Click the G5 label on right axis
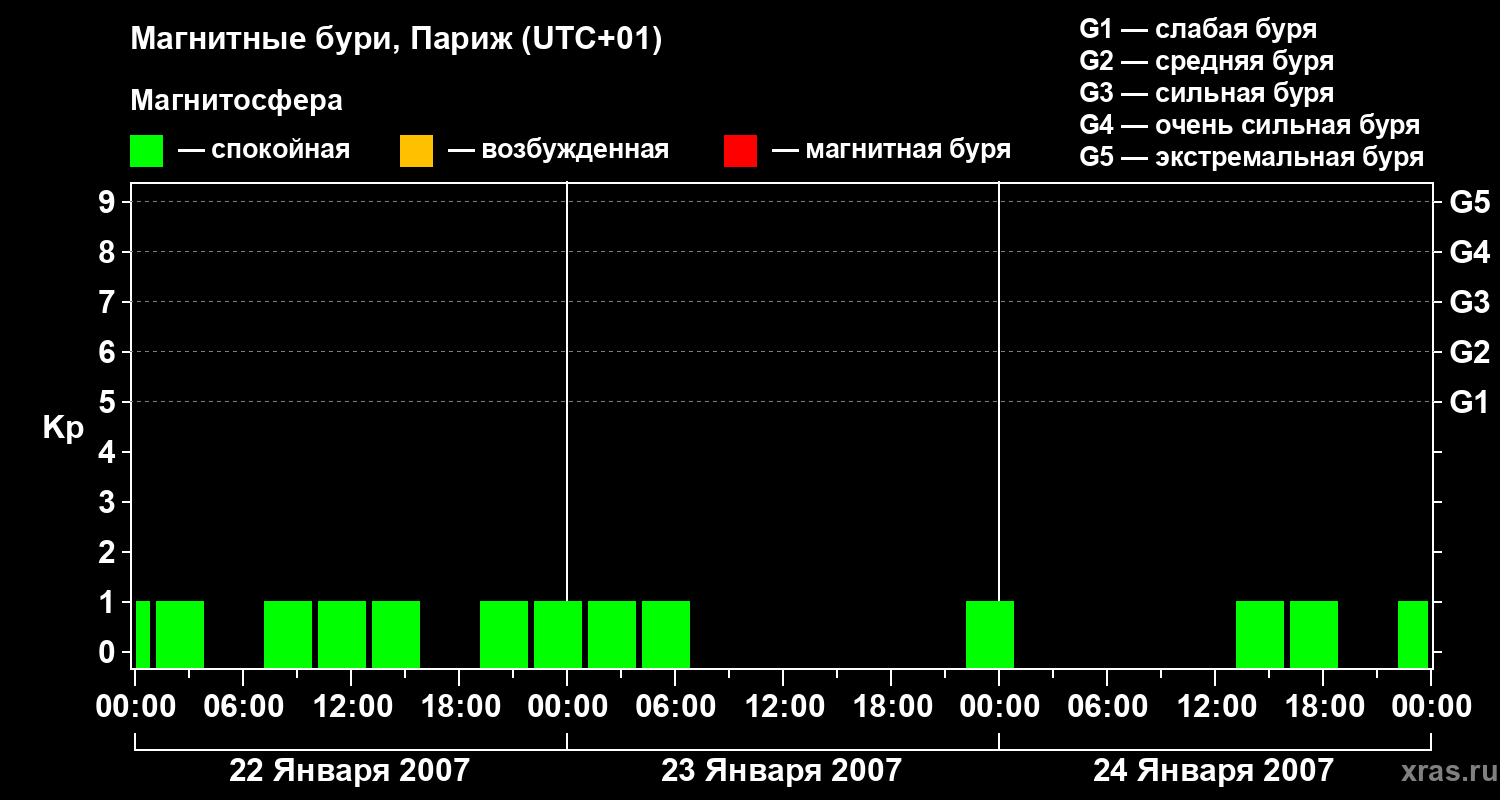This screenshot has width=1500, height=800. tap(1469, 202)
